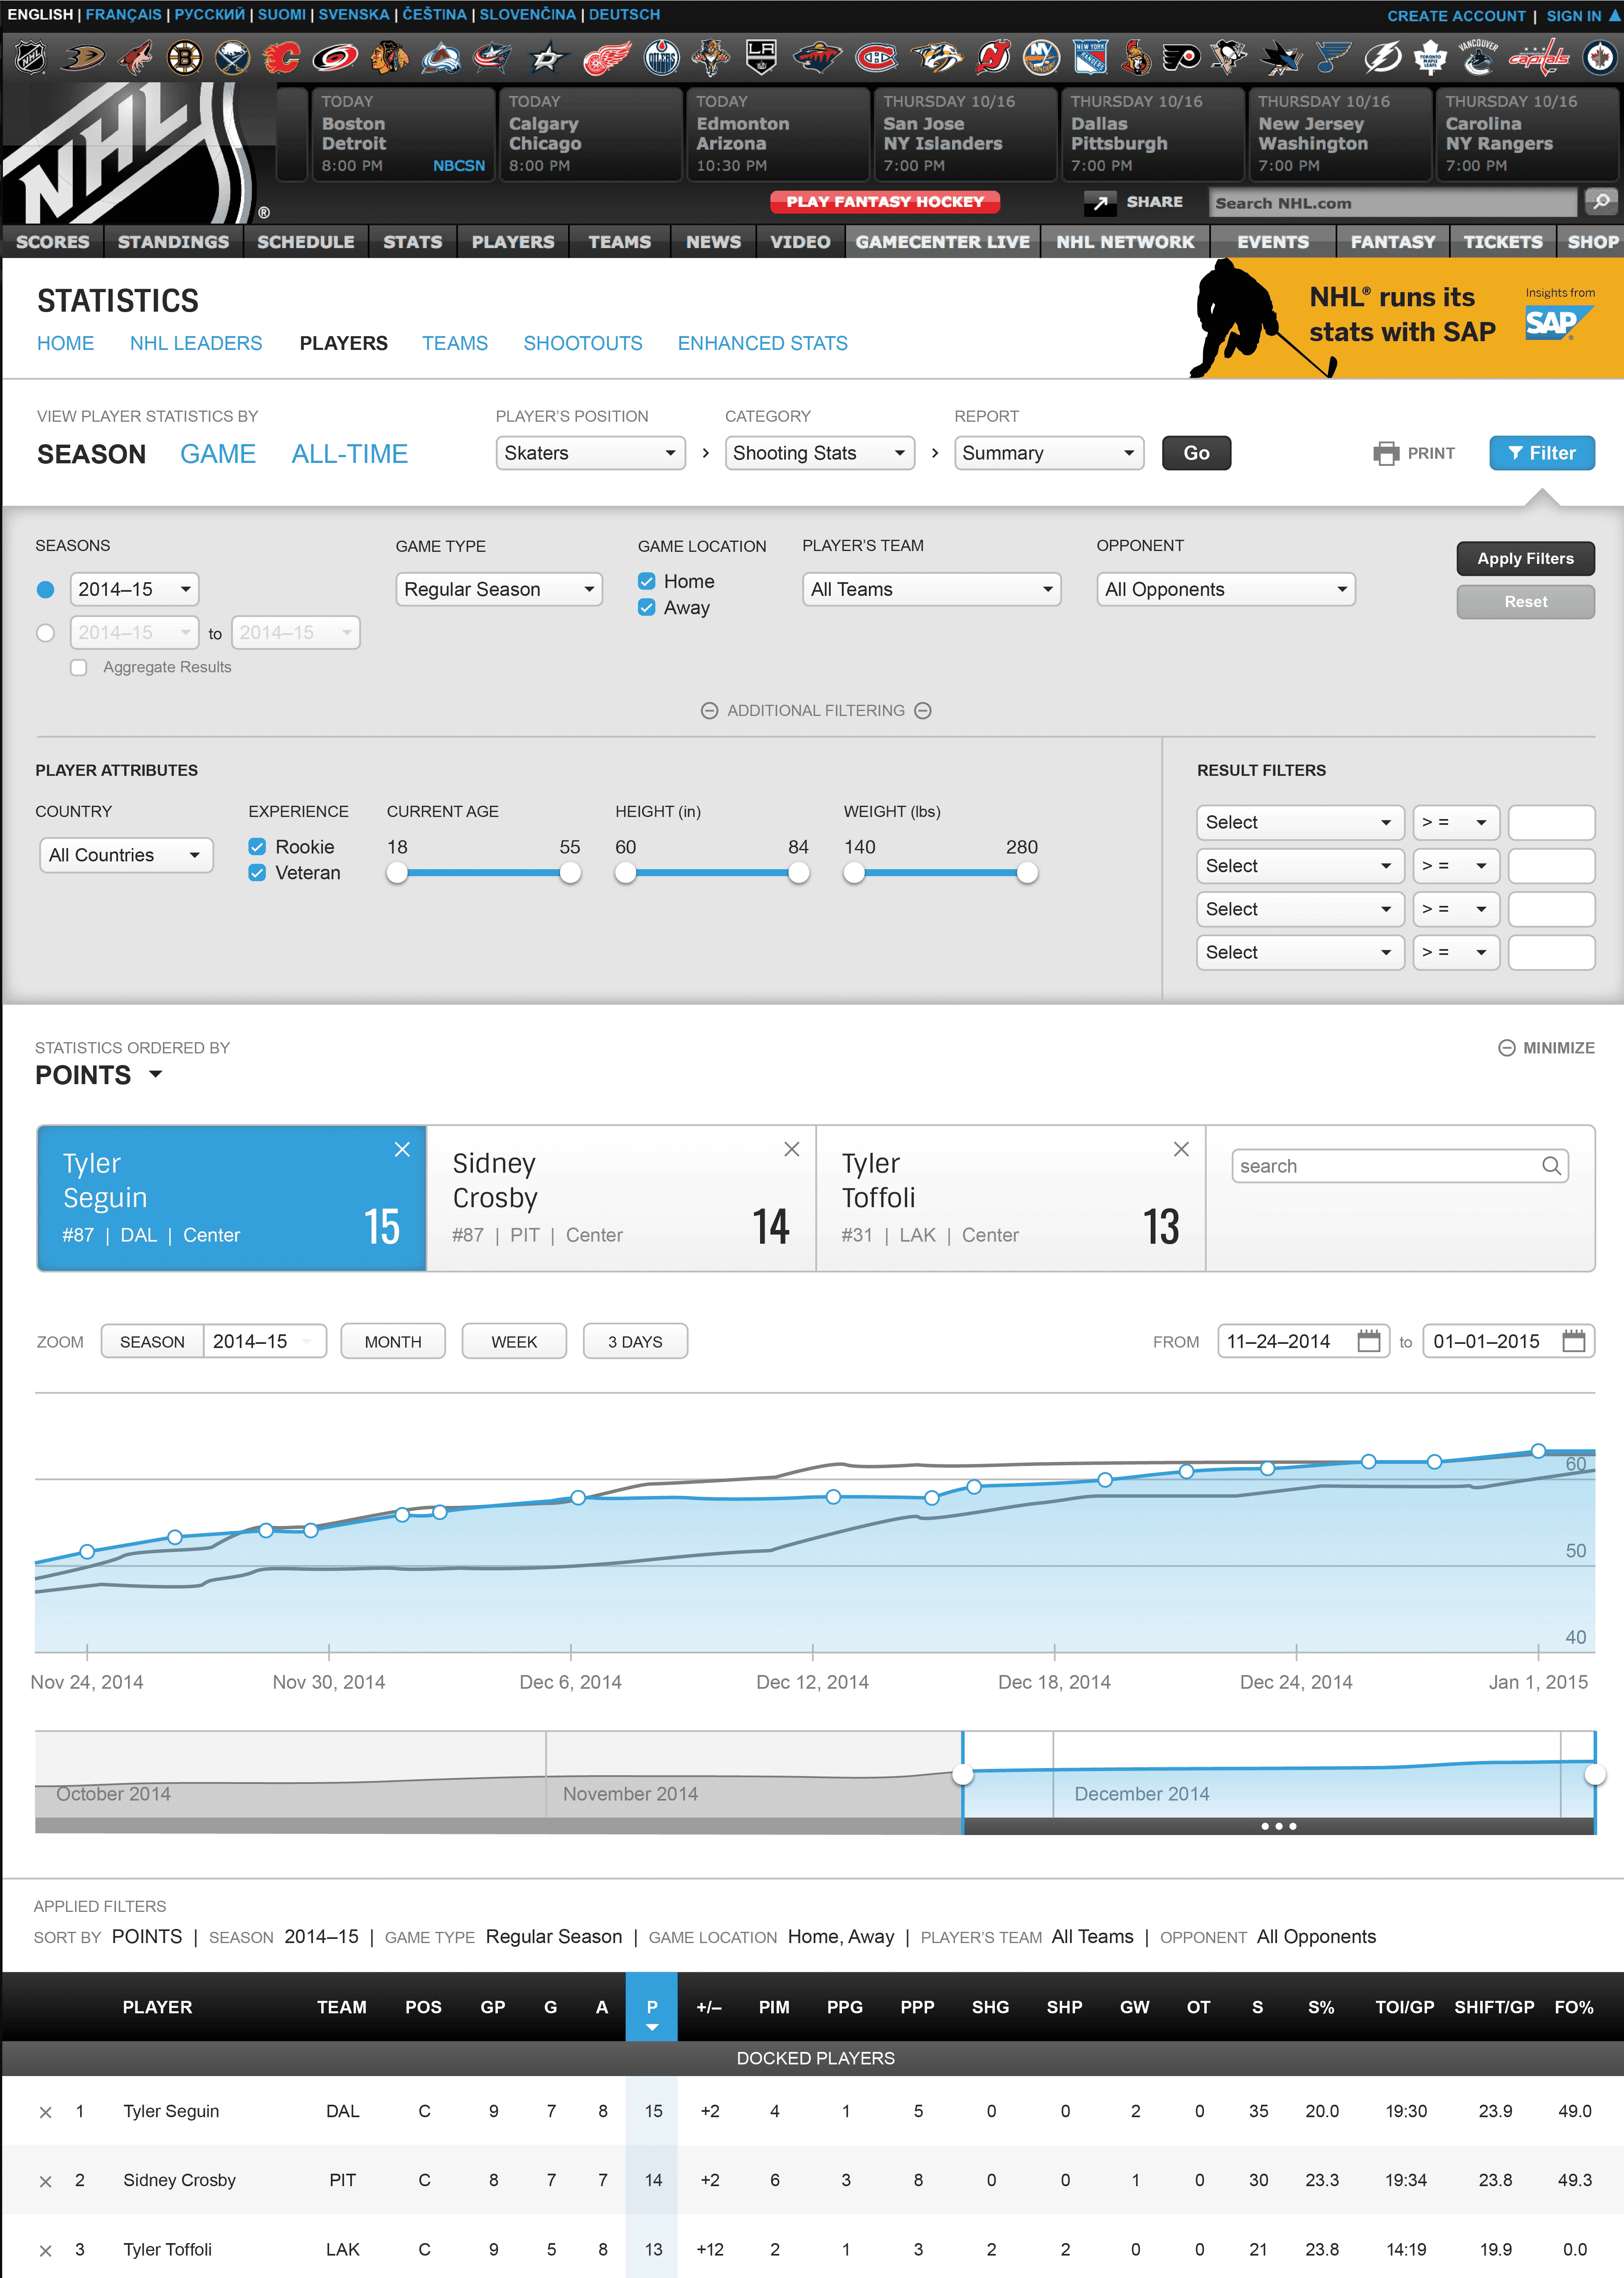
Task: Open the end date calendar icon
Action: click(x=1574, y=1341)
